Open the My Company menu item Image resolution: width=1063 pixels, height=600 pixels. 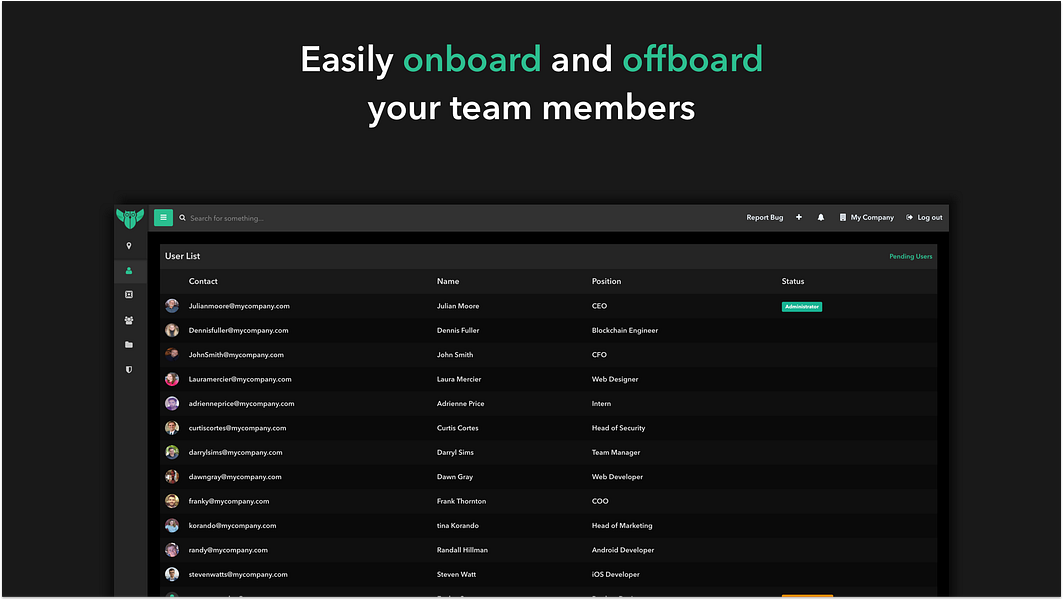[866, 217]
